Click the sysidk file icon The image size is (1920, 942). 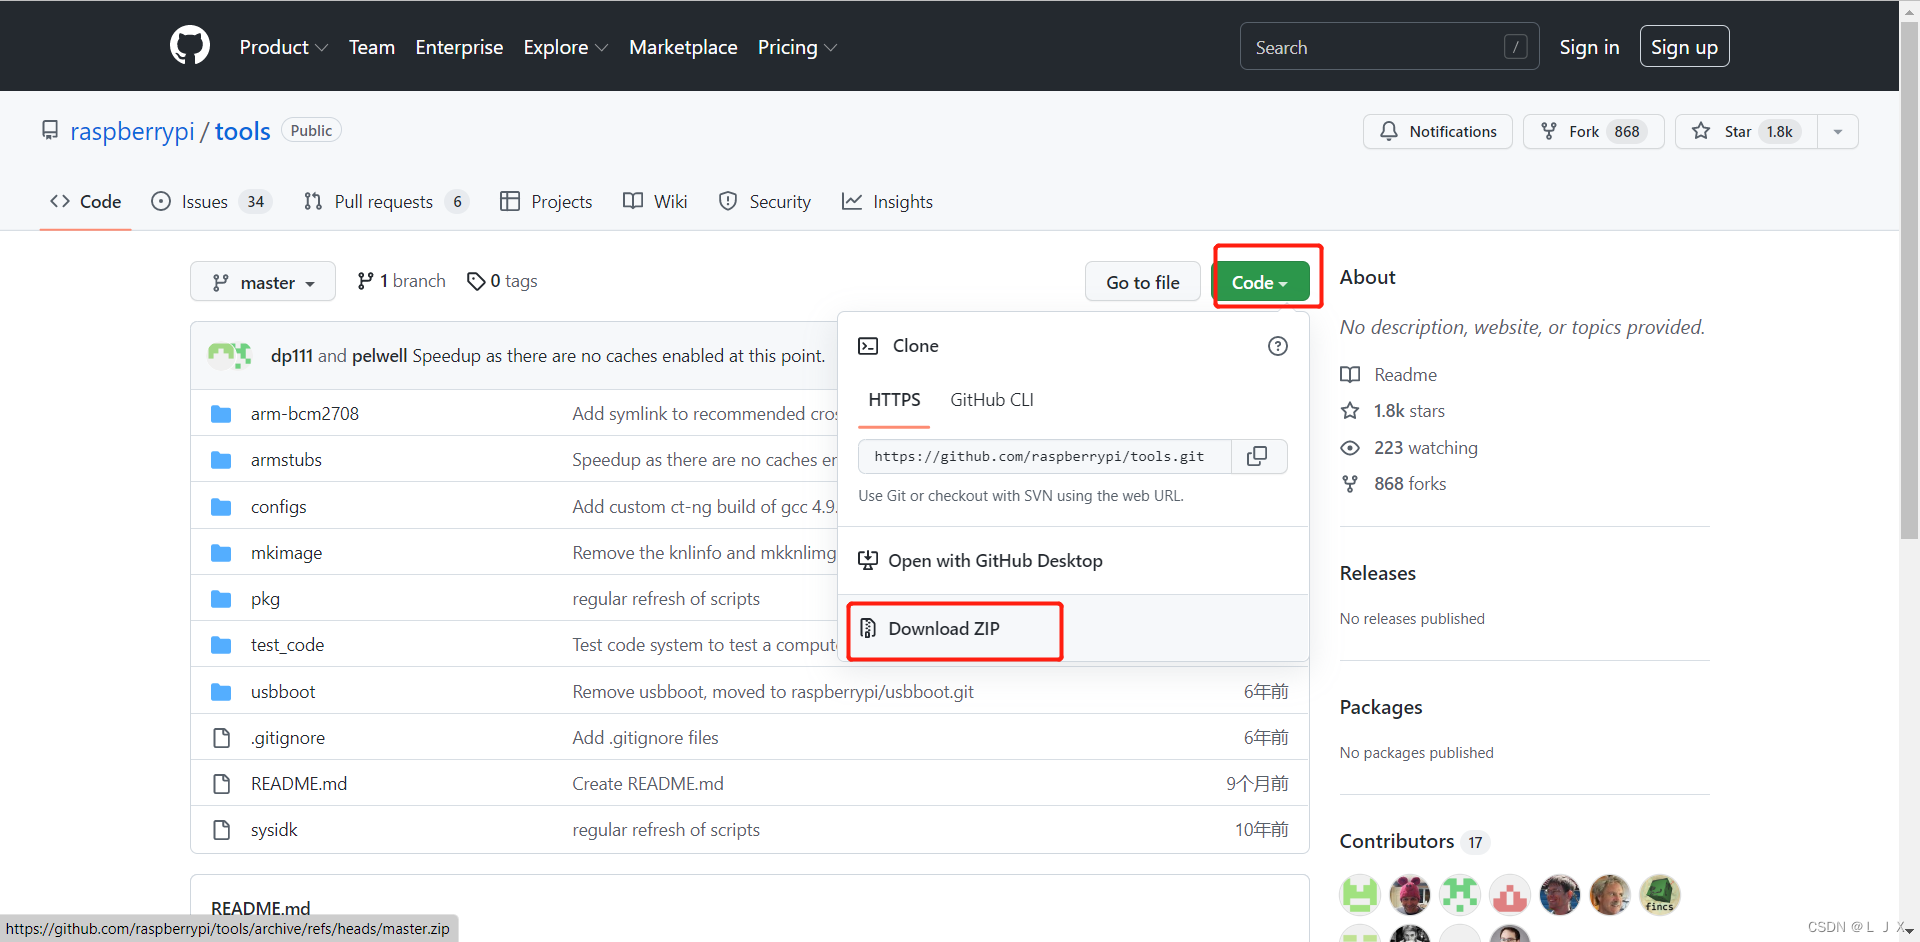[x=221, y=830]
